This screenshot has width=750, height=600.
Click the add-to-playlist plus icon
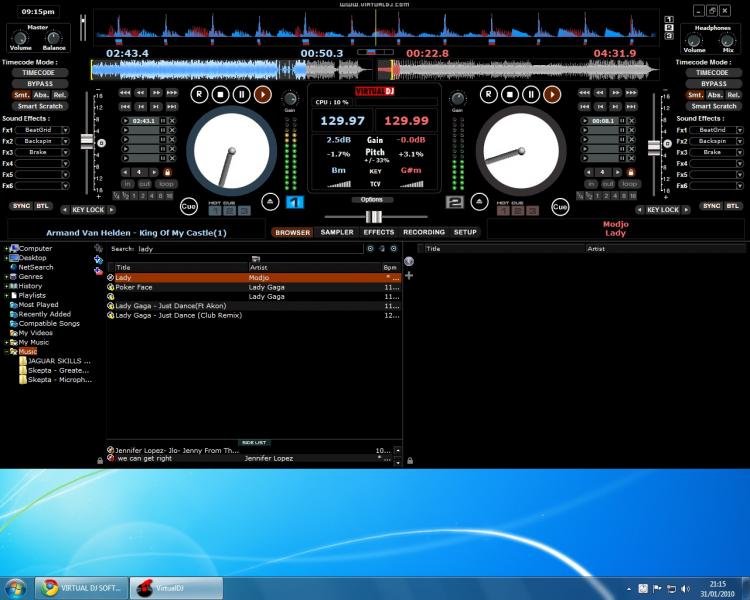(x=409, y=276)
